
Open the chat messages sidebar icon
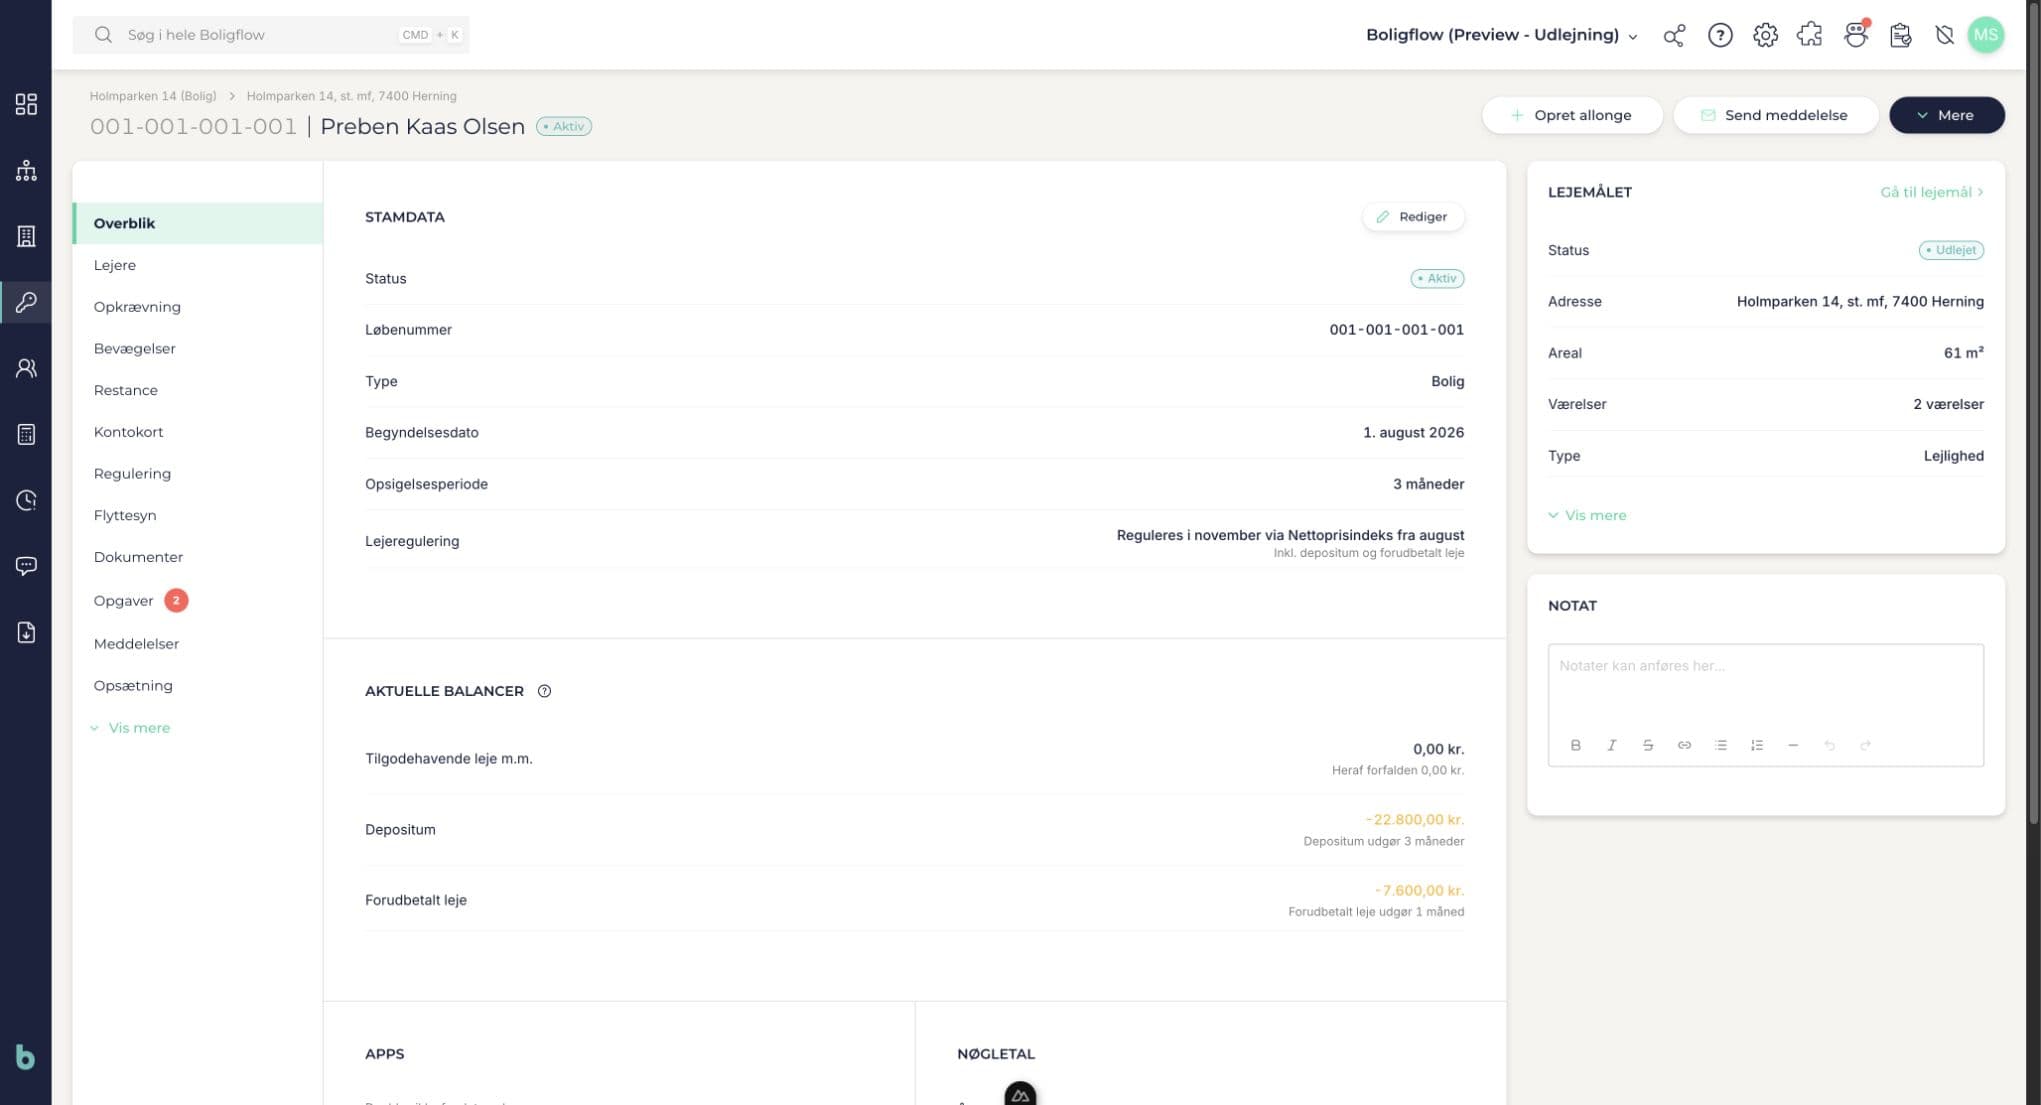click(26, 566)
